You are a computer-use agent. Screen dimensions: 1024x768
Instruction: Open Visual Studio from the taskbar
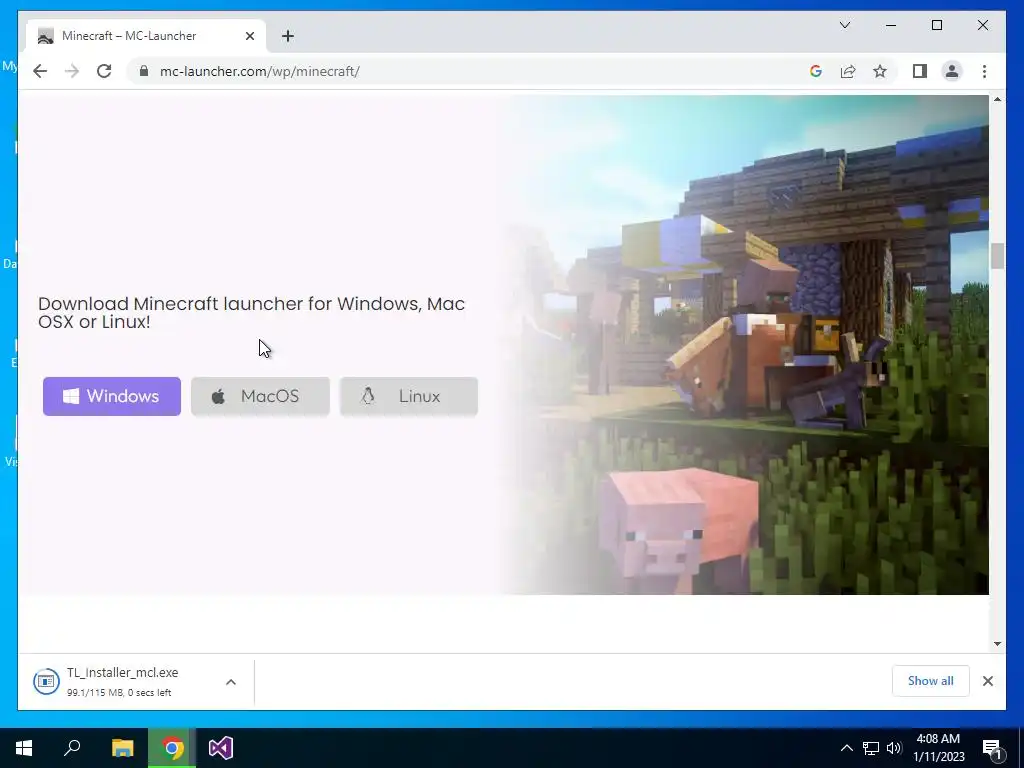coord(221,748)
